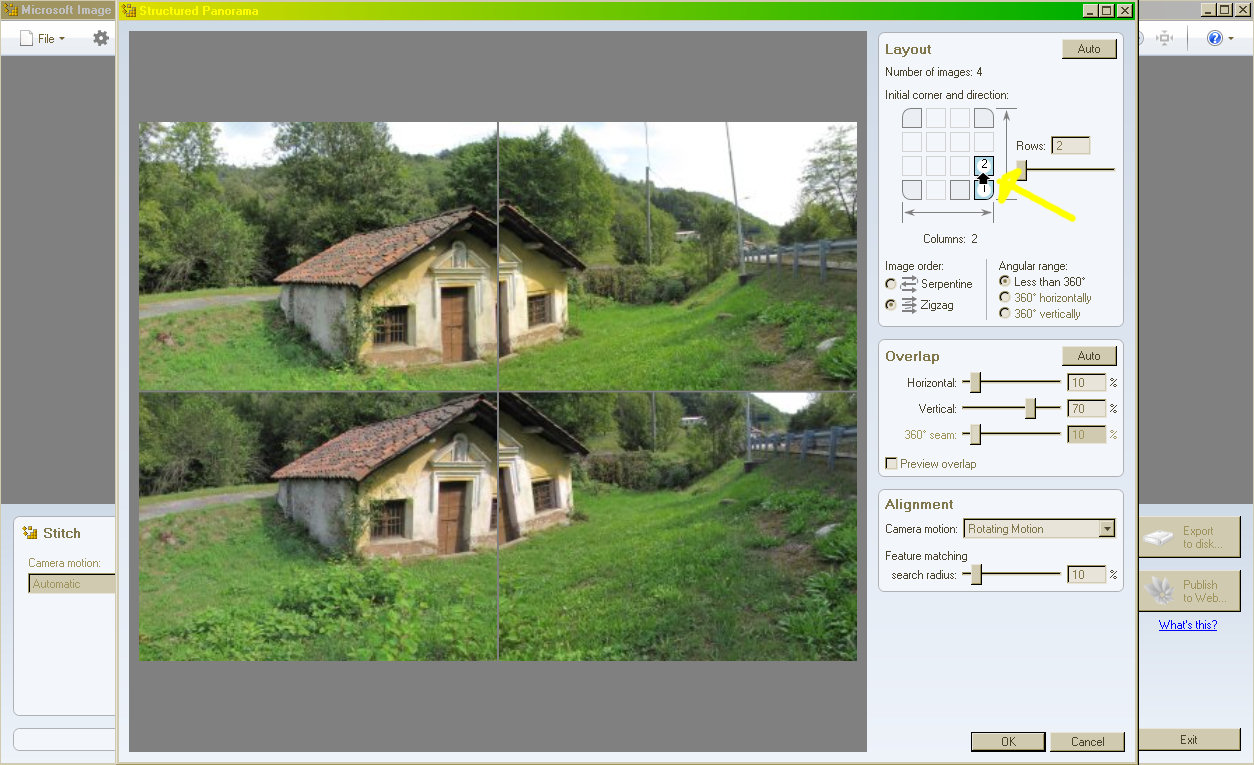The image size is (1254, 765).
Task: Click the Structured Panorama title bar icon
Action: [x=128, y=10]
